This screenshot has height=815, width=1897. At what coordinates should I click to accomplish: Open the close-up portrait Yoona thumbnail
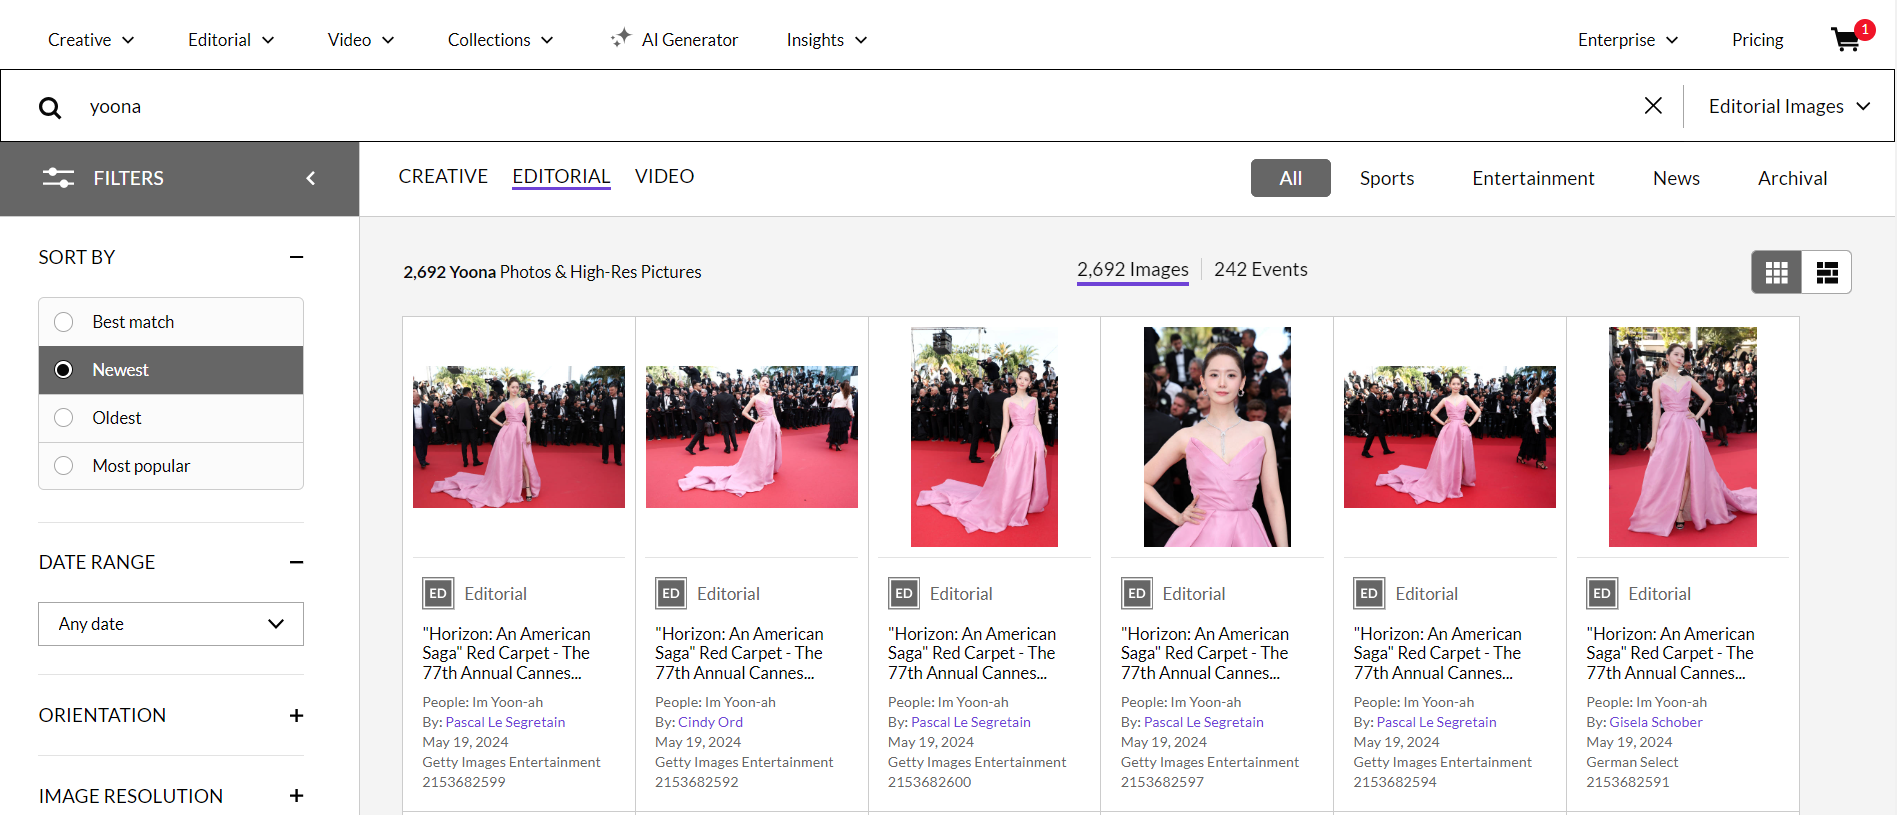(x=1217, y=437)
